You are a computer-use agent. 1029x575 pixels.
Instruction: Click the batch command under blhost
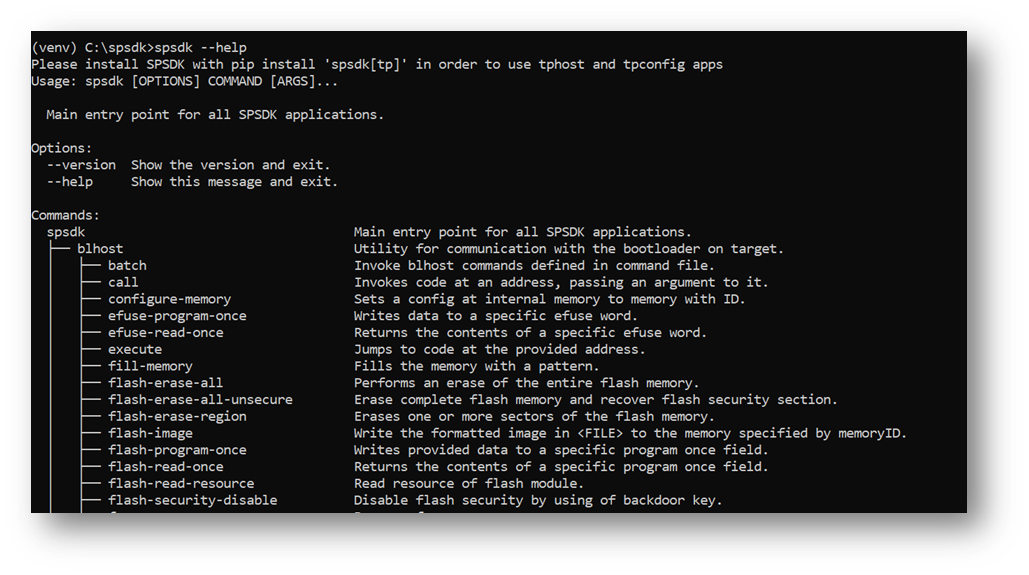click(x=127, y=266)
